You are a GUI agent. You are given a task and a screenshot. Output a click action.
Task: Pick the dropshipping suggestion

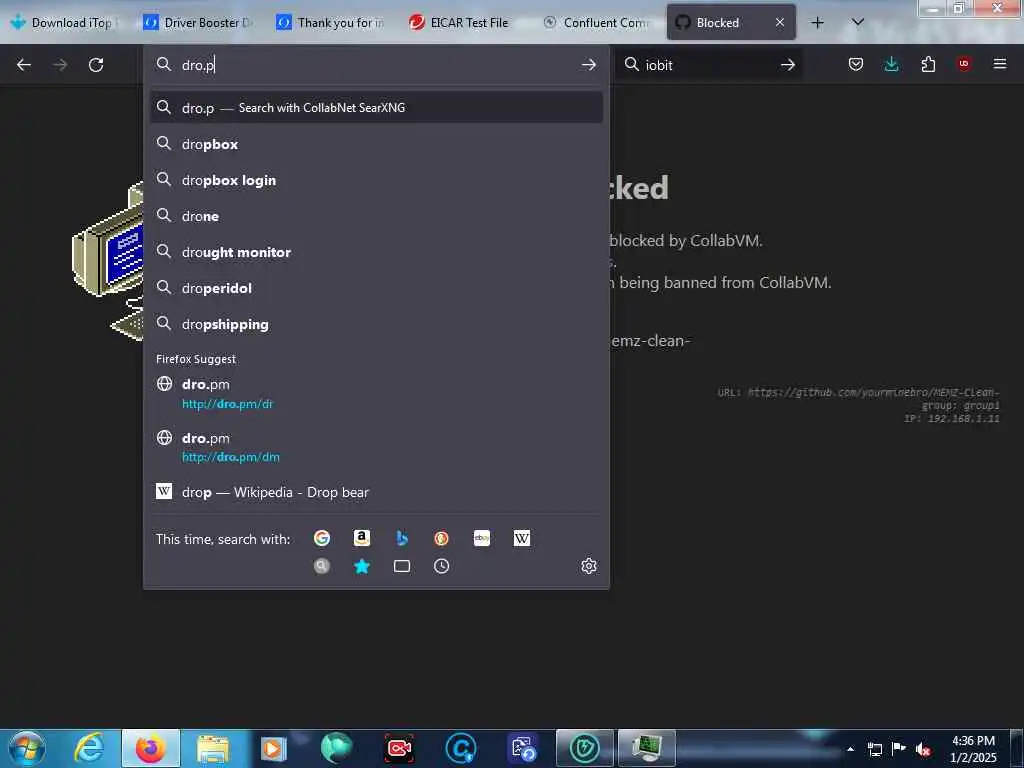click(x=377, y=324)
